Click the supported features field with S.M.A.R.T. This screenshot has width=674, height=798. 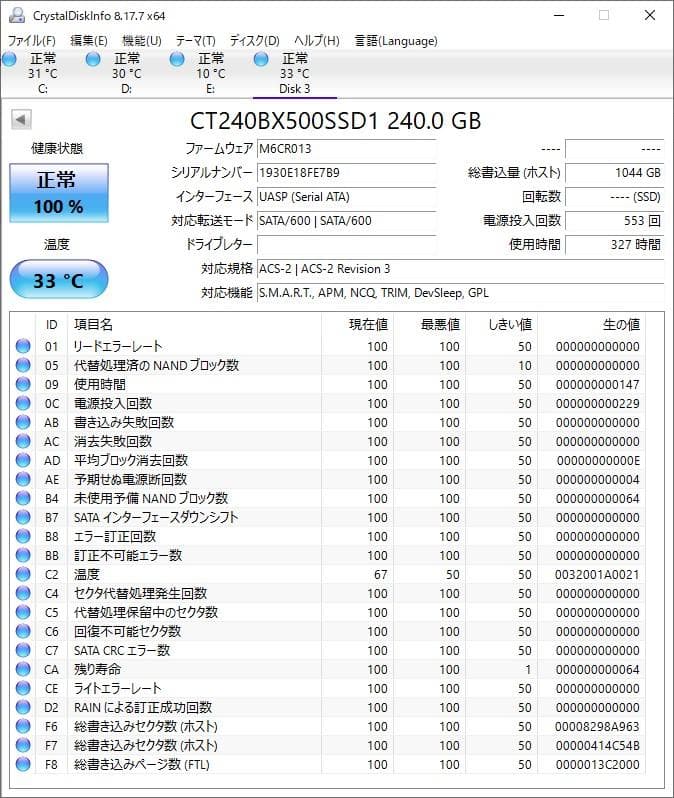[x=460, y=293]
